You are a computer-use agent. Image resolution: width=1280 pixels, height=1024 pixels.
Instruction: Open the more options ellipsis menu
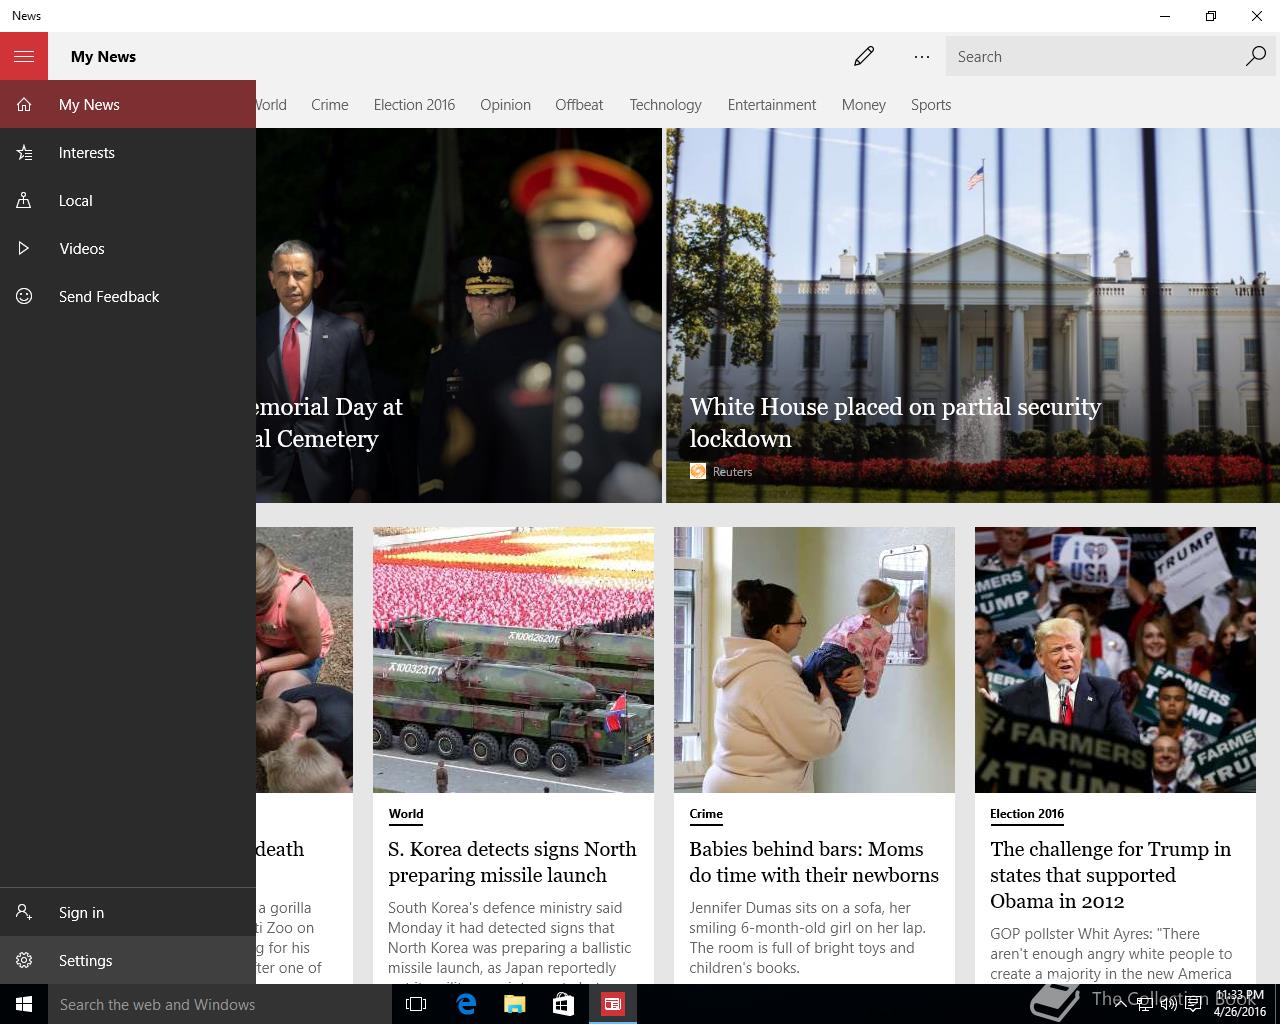coord(922,56)
